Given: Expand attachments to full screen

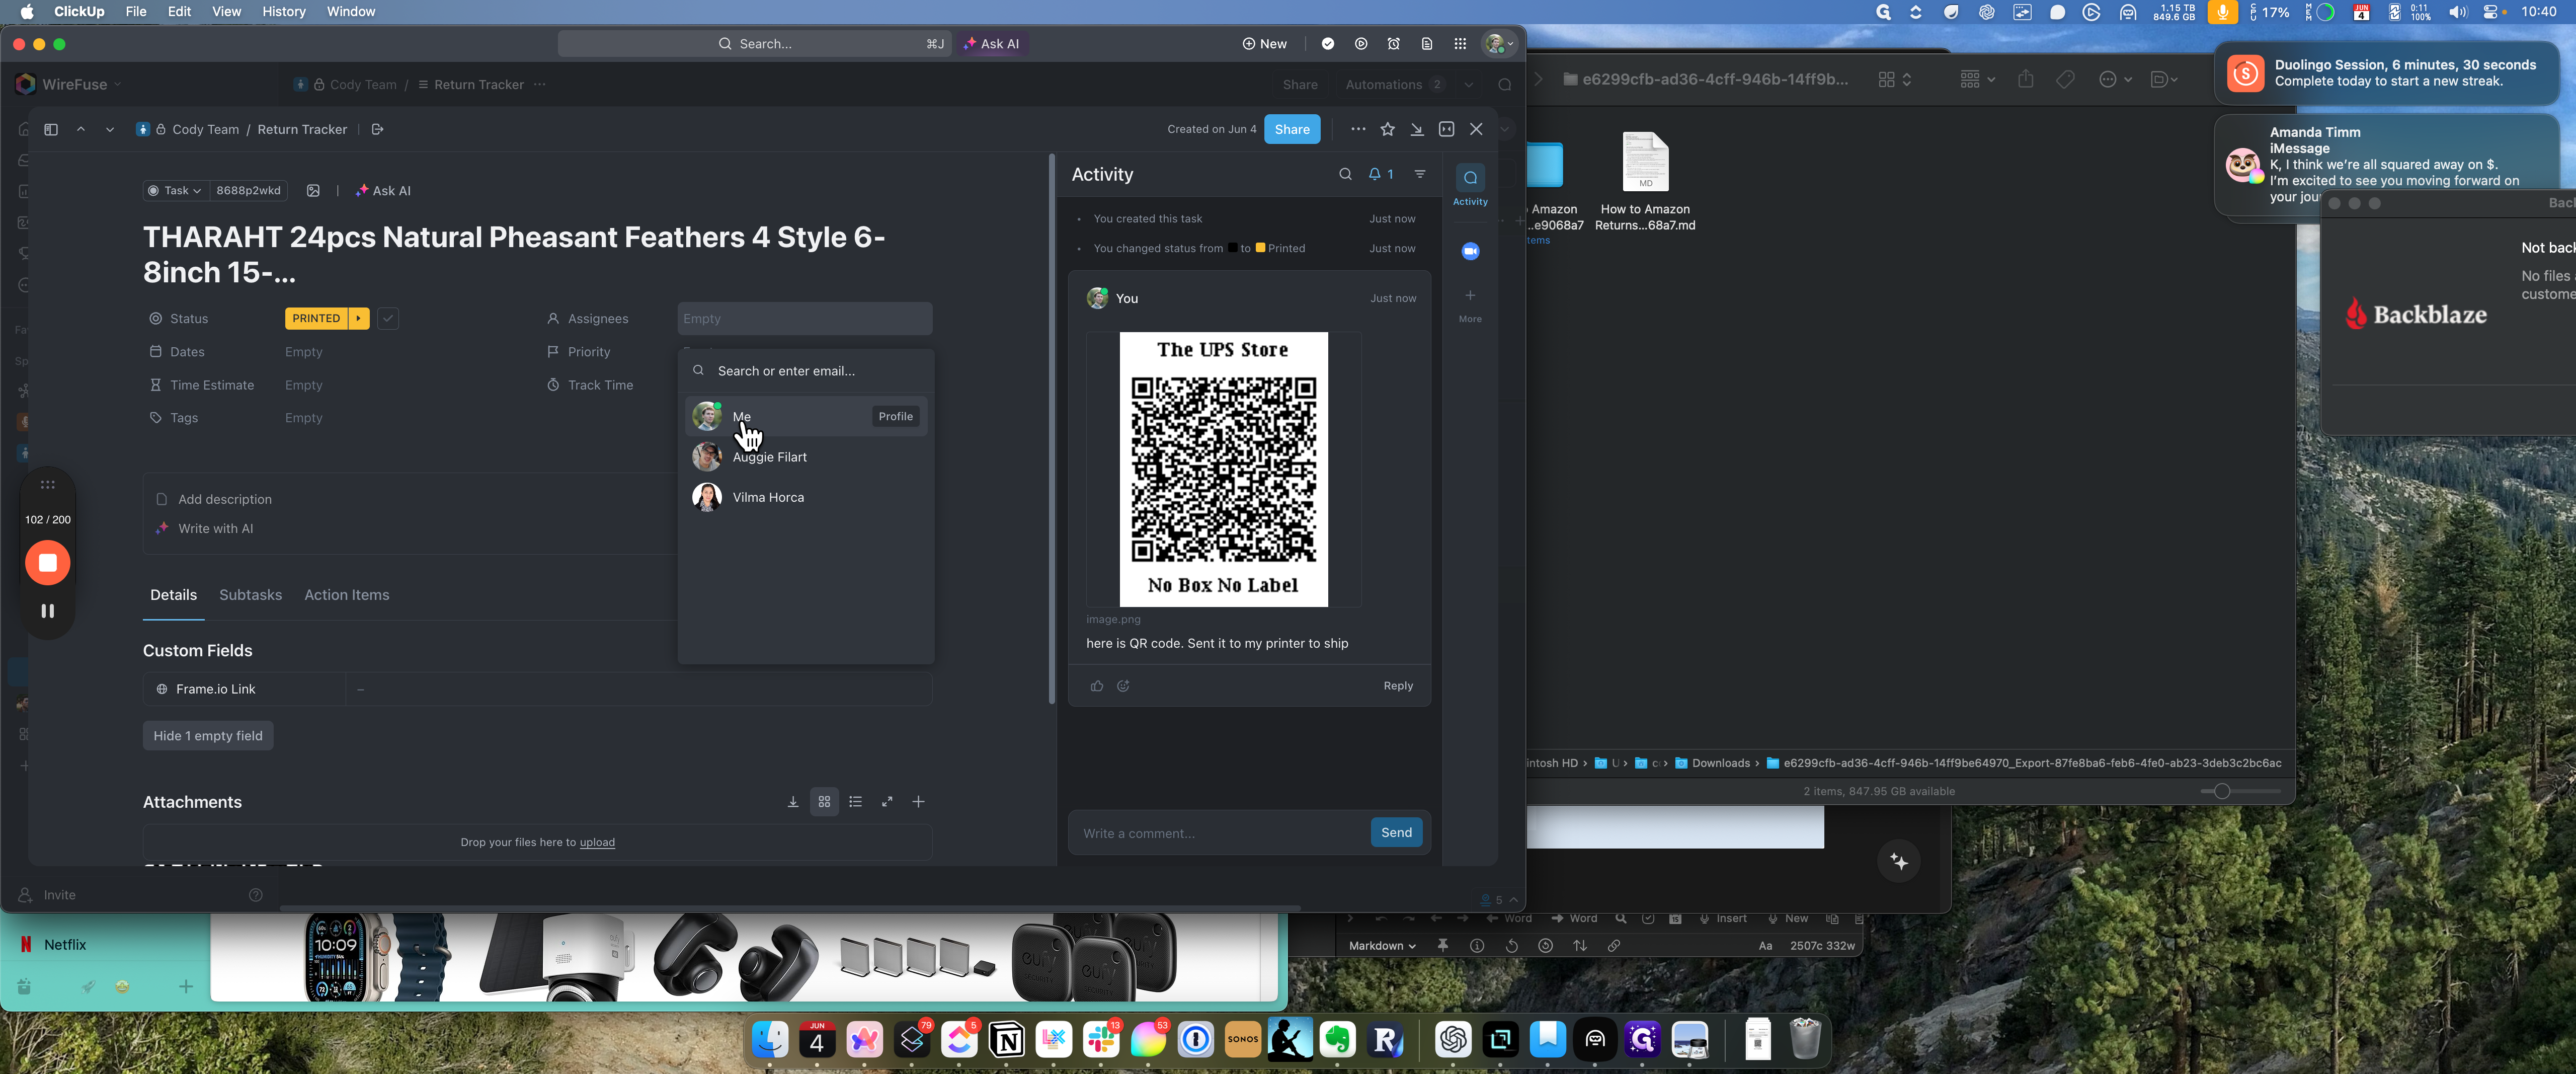Looking at the screenshot, I should pyautogui.click(x=887, y=802).
